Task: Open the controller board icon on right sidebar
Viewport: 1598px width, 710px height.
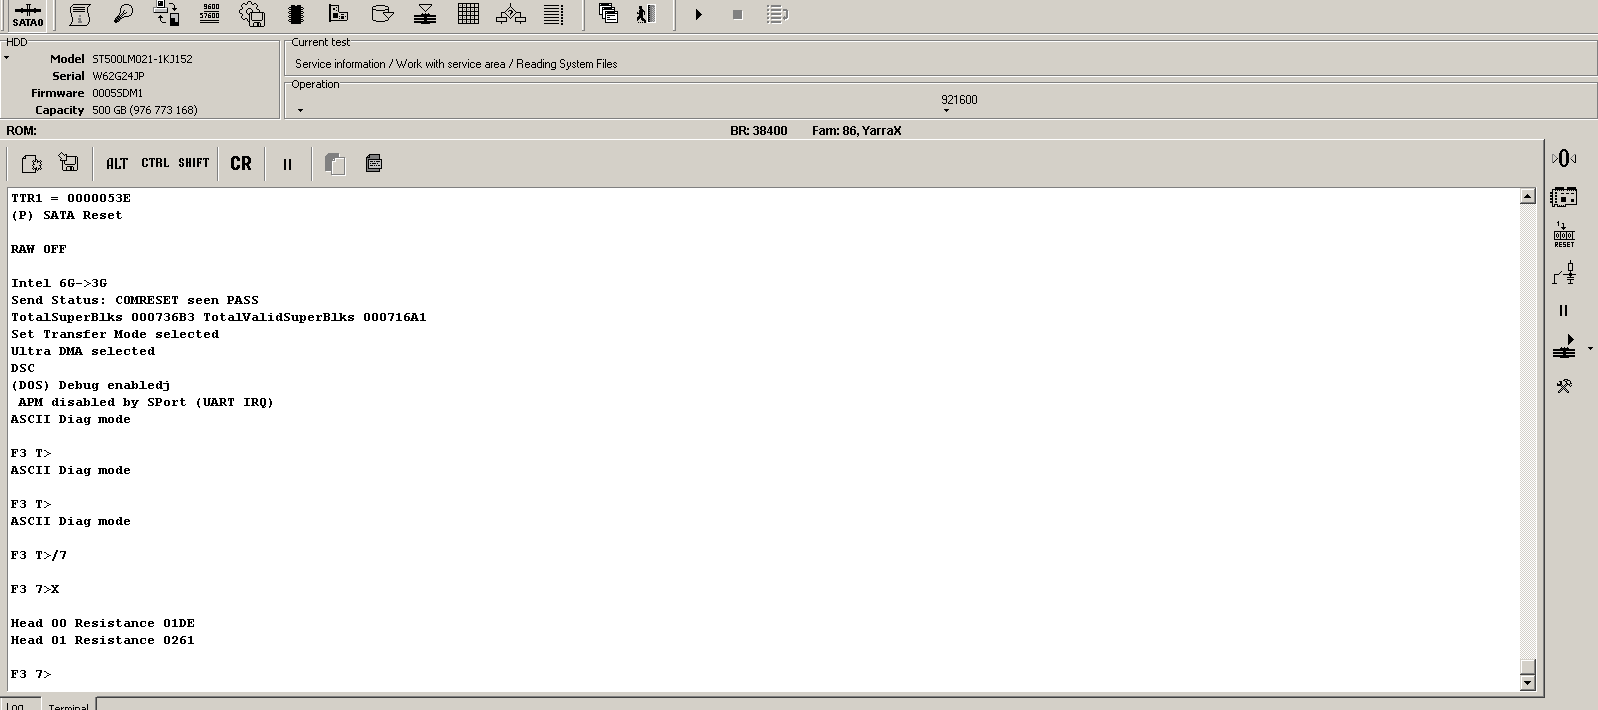Action: click(1564, 196)
